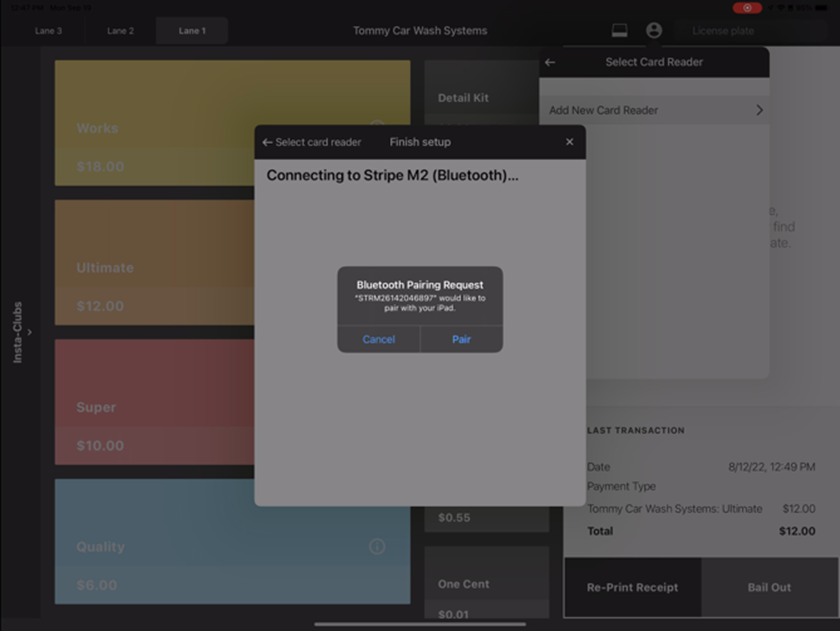Click the screen recording indicator in status bar
This screenshot has width=840, height=631.
point(747,7)
